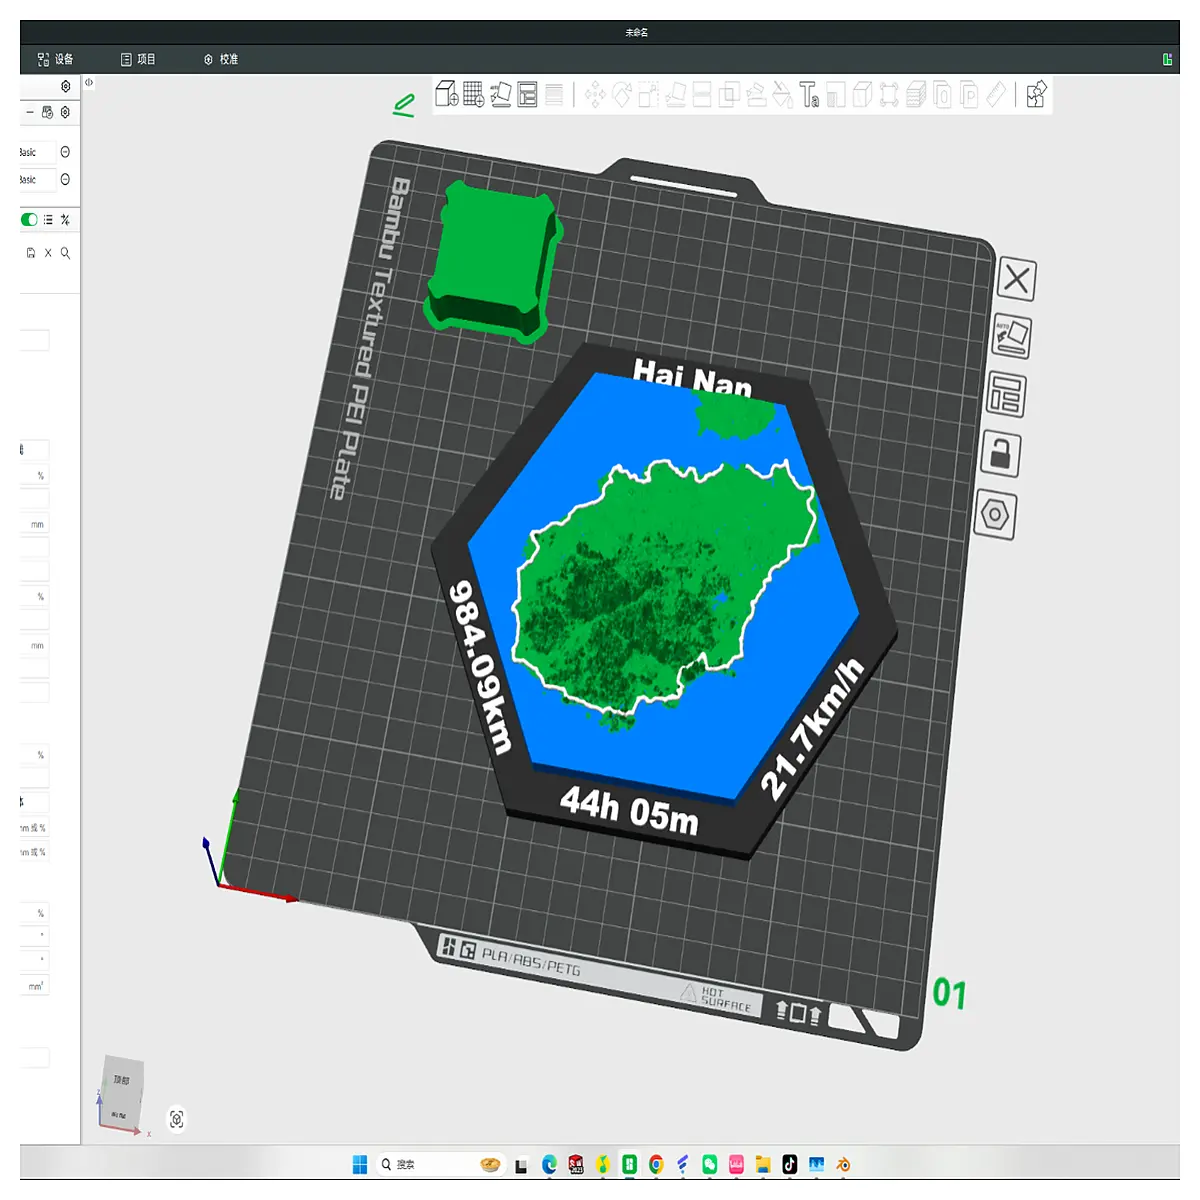
Task: Open the Windows Start menu
Action: (360, 1164)
